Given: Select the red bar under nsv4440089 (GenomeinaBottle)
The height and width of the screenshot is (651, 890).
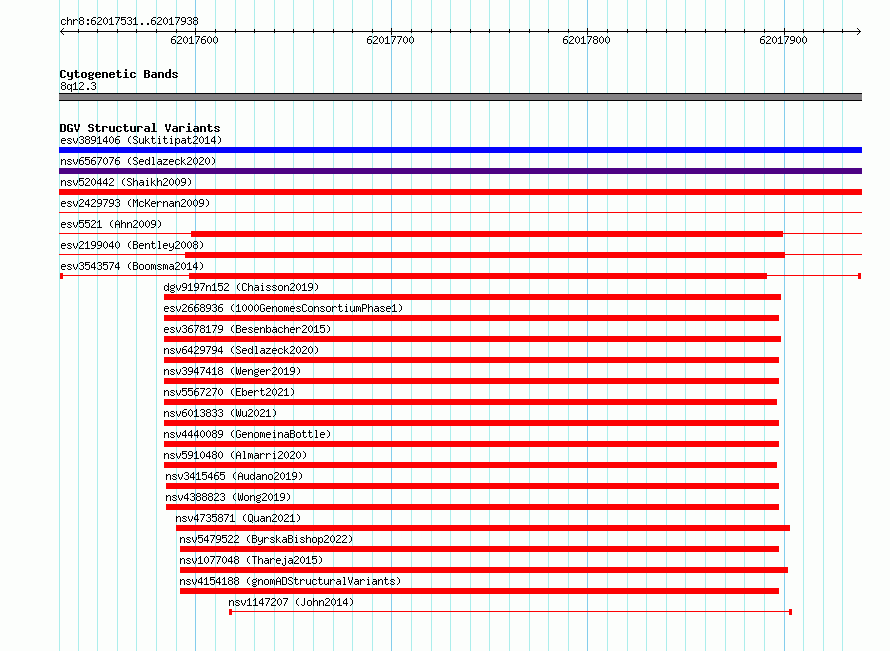Looking at the screenshot, I should click(x=471, y=444).
